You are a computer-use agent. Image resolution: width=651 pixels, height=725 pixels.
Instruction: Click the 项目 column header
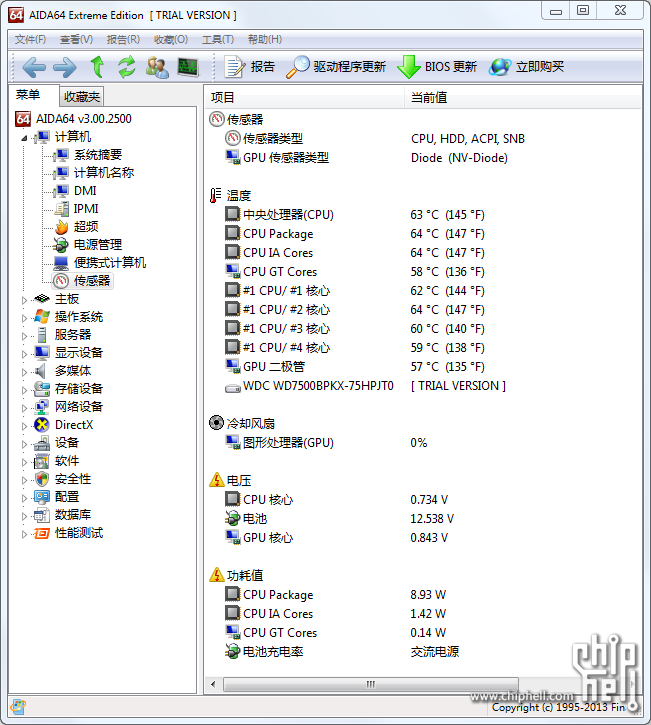pyautogui.click(x=305, y=98)
